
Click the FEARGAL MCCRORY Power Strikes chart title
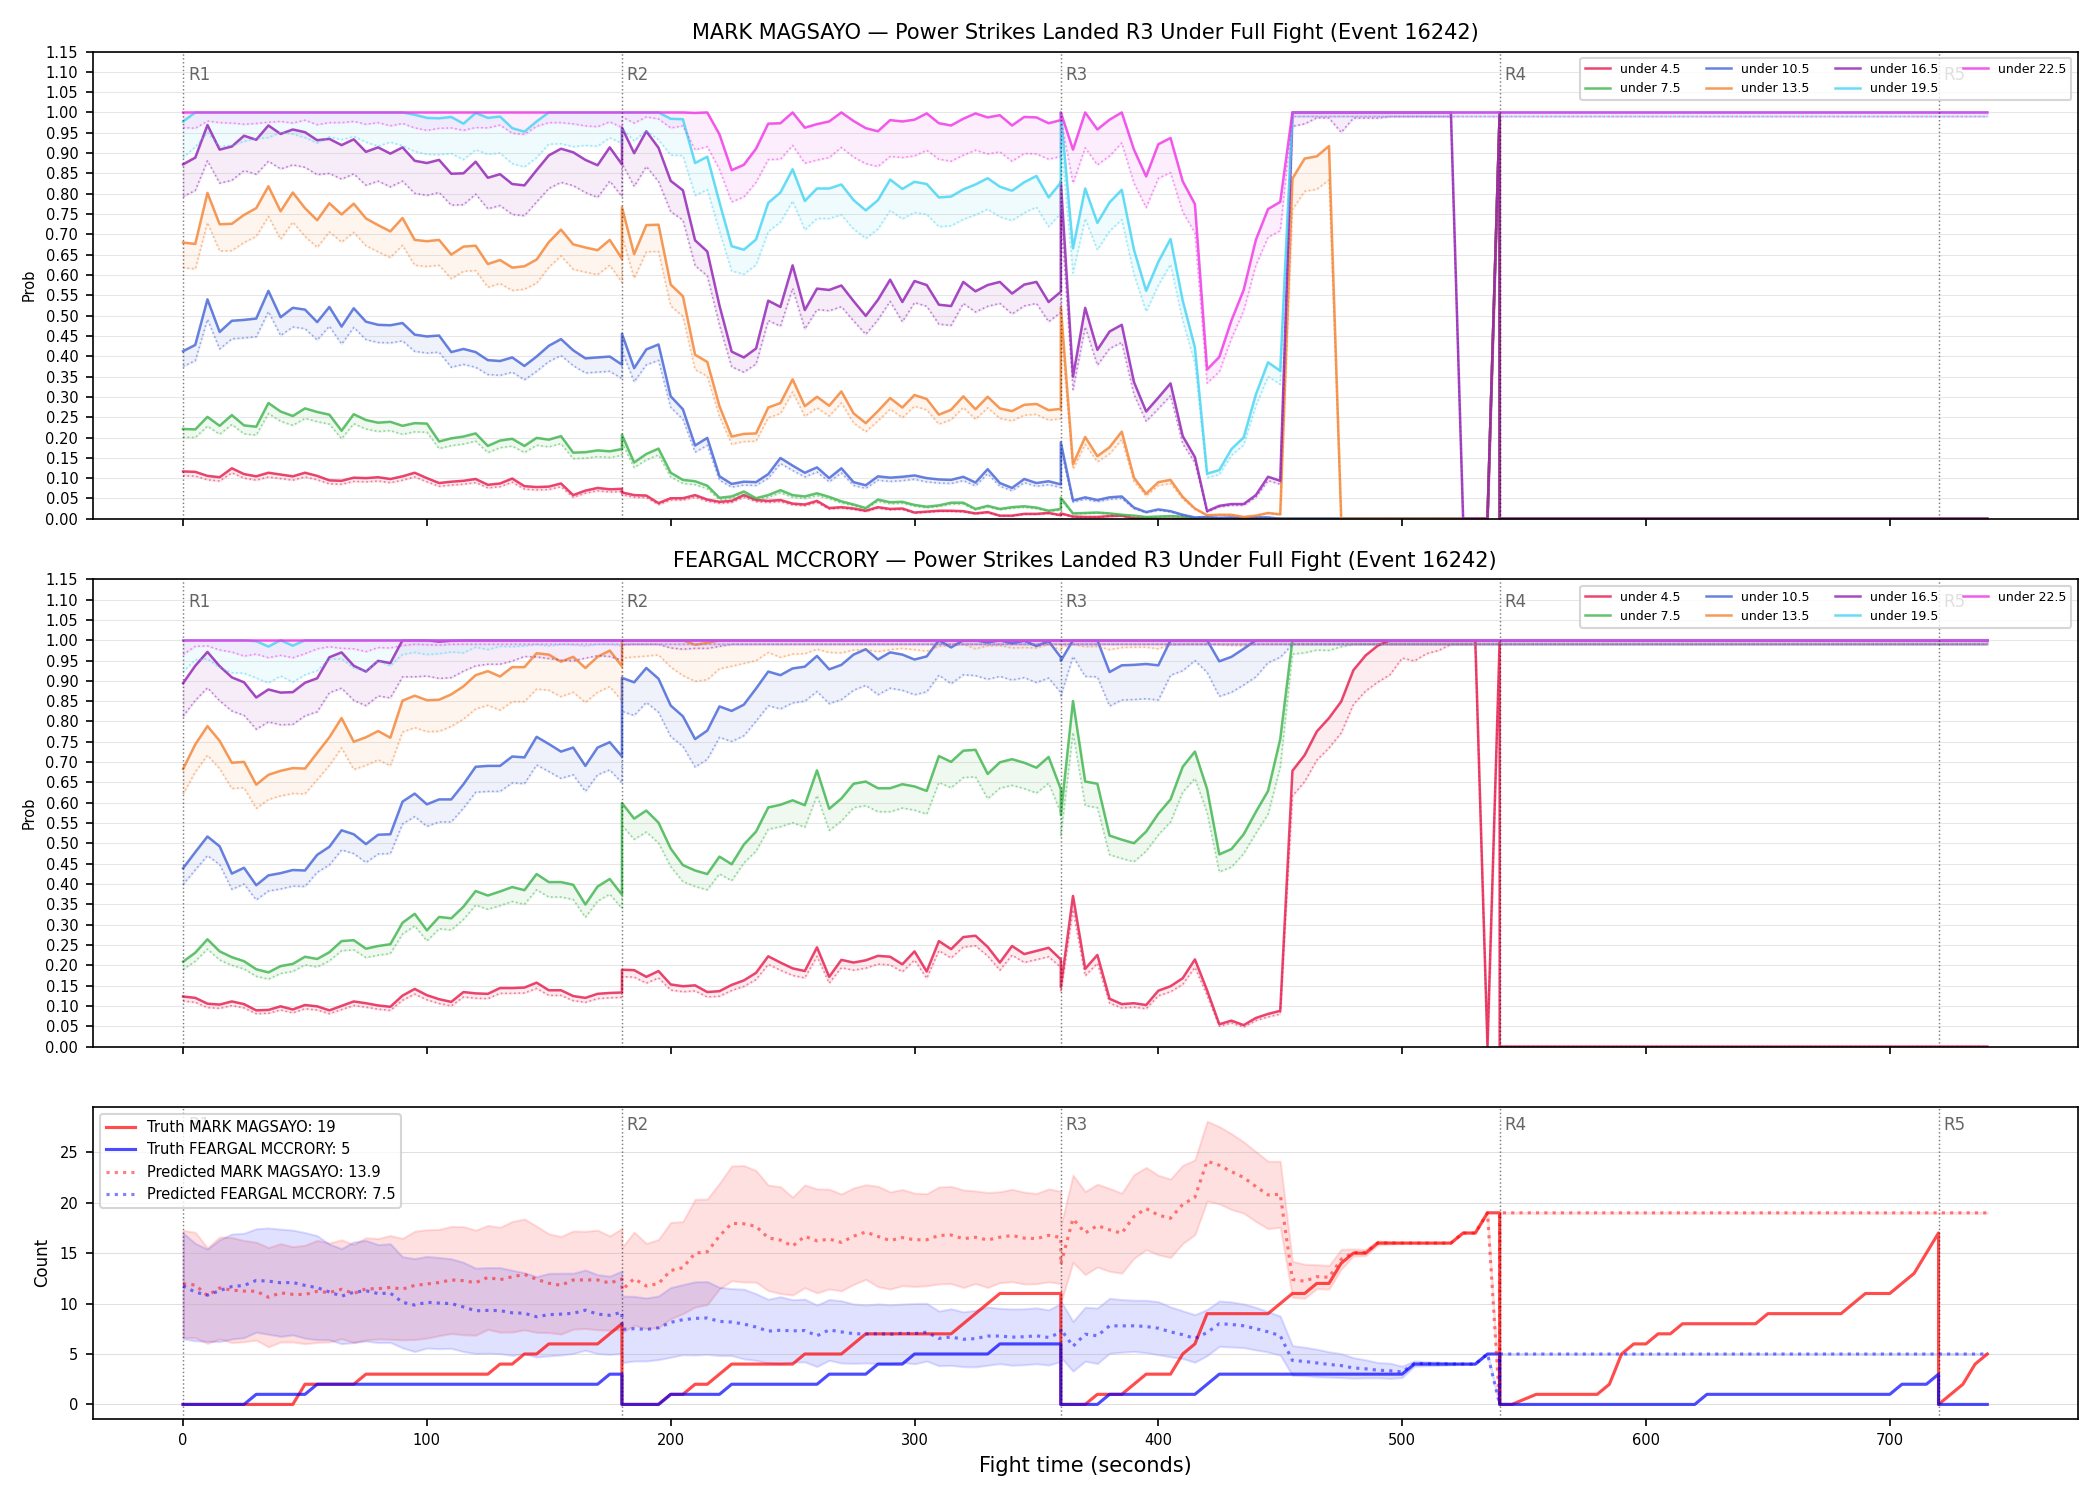click(1085, 560)
